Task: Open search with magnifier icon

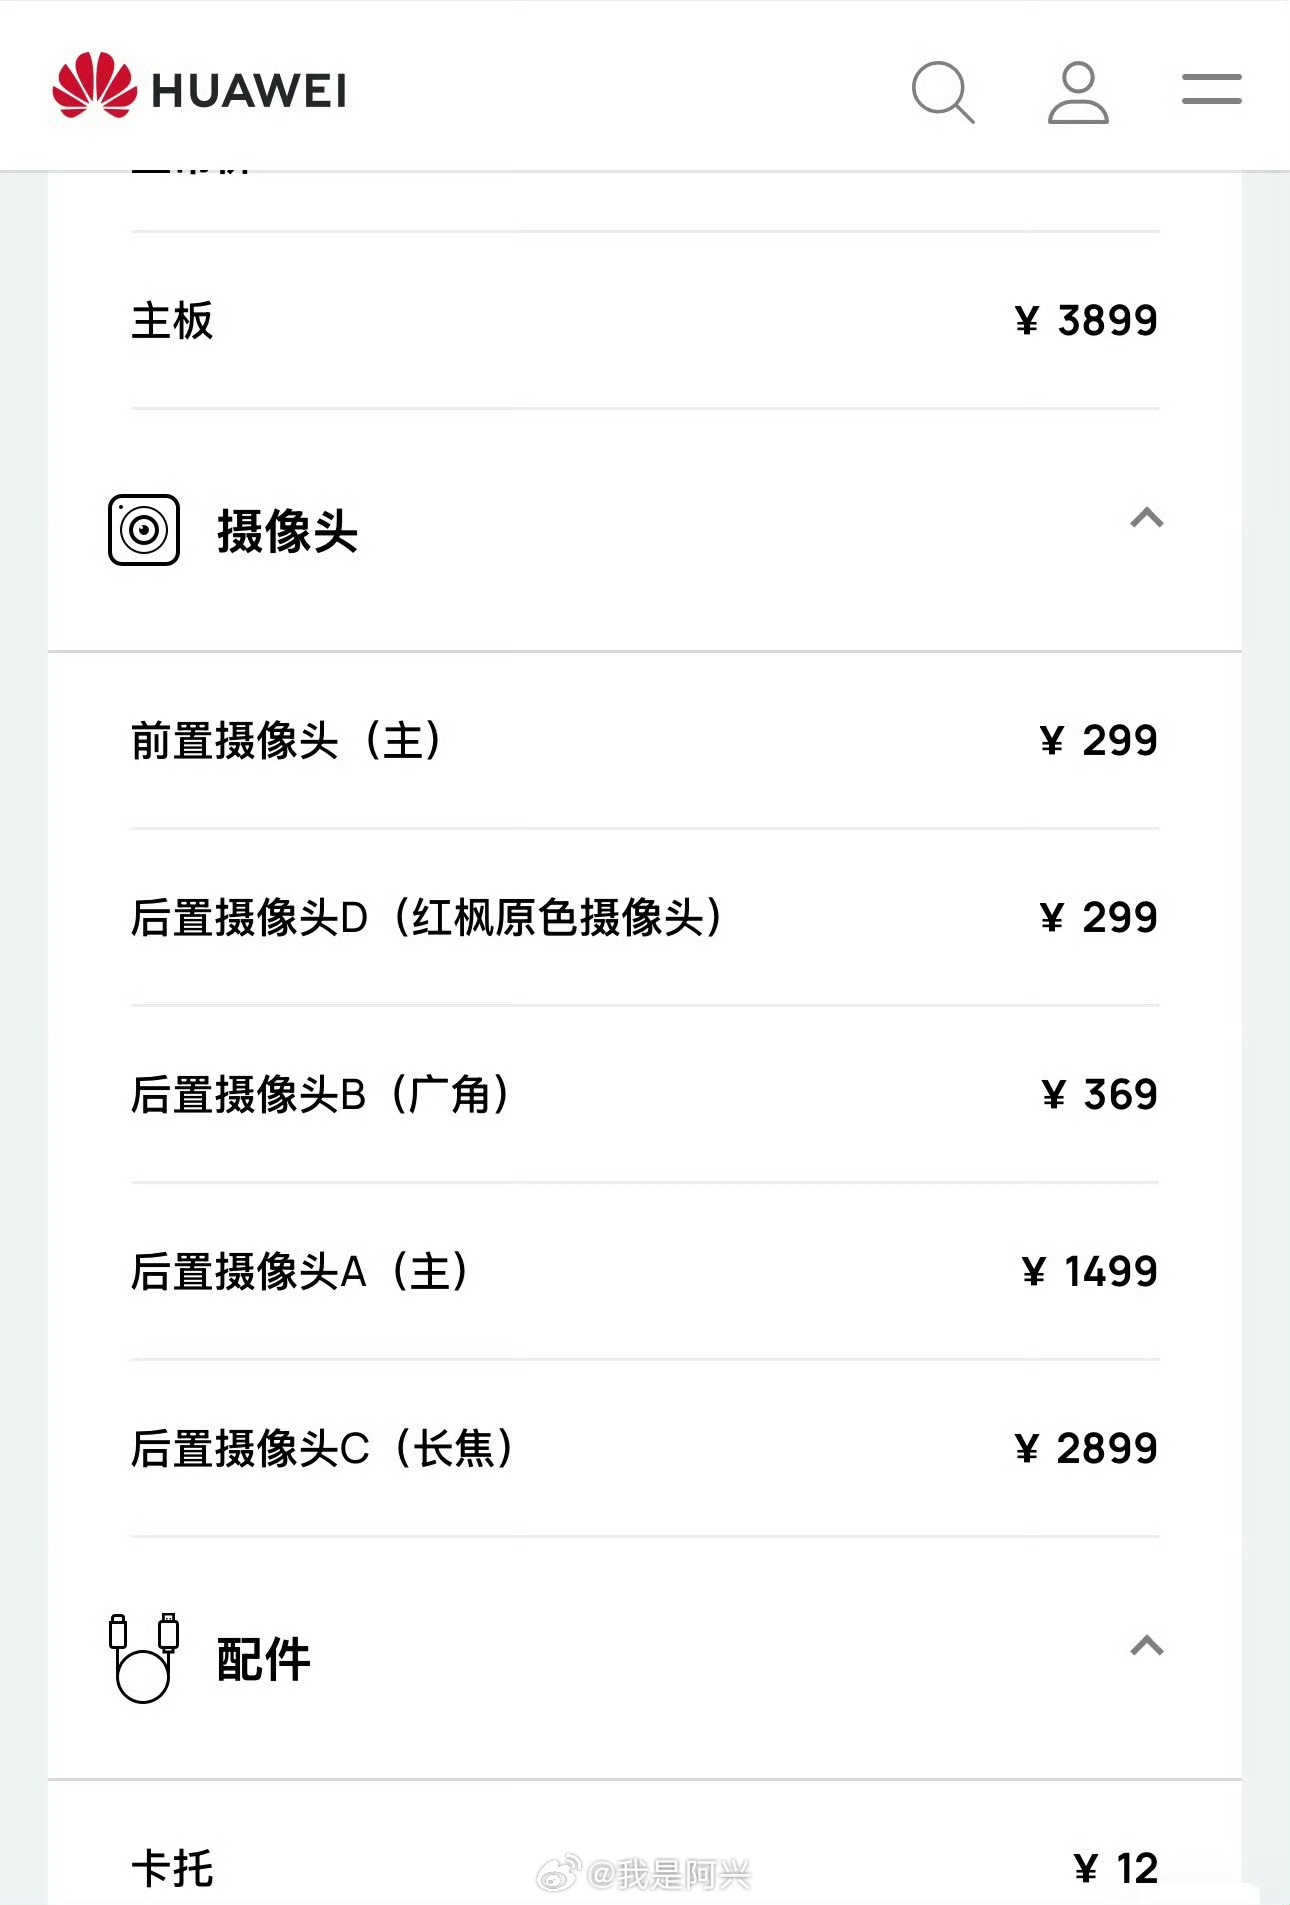Action: 943,92
